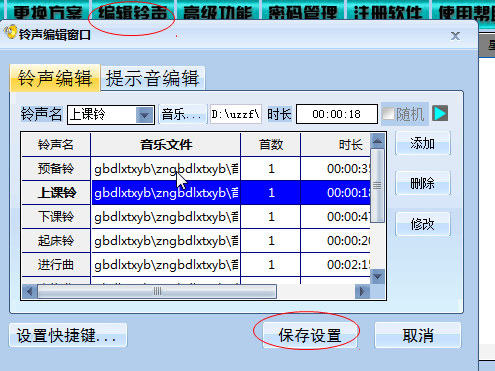Open the 密码管理 menu
The height and width of the screenshot is (371, 495).
(303, 12)
